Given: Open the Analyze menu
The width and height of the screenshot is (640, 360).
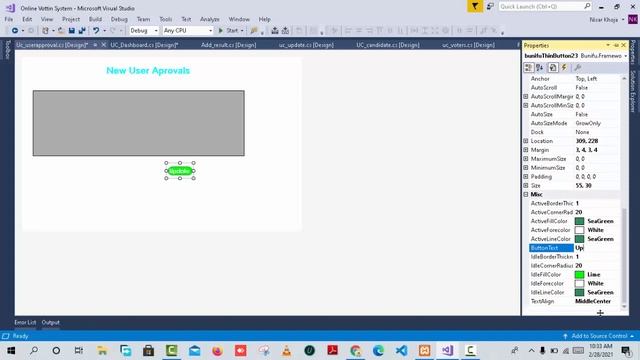Looking at the screenshot, I should 209,19.
